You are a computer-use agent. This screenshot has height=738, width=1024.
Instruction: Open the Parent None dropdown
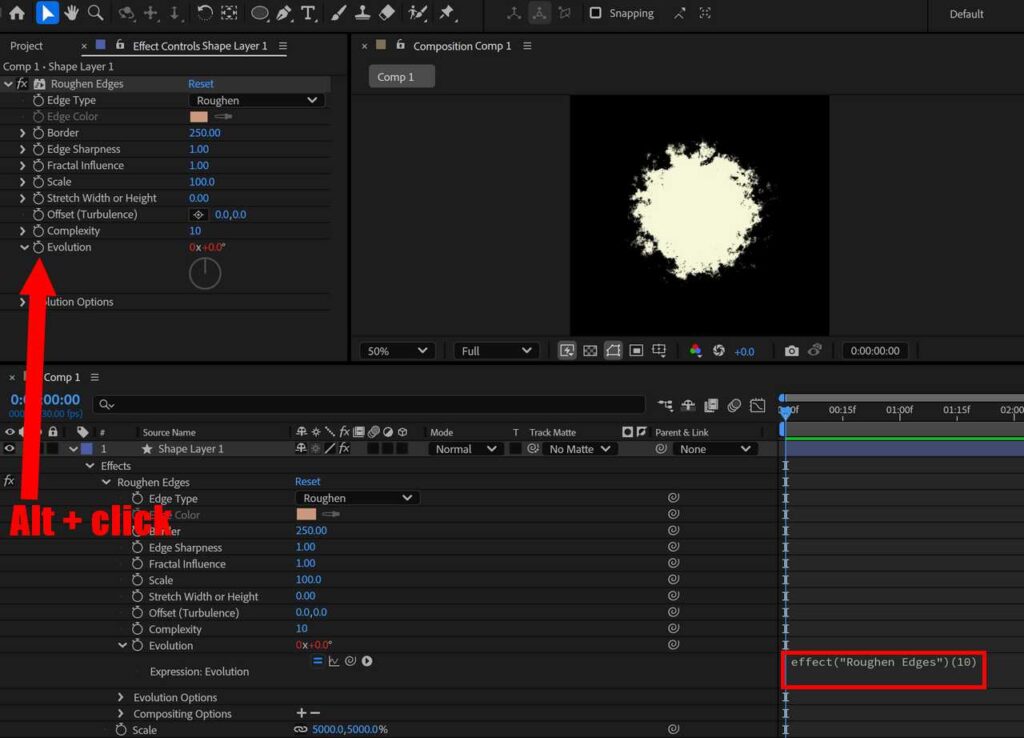pyautogui.click(x=714, y=449)
